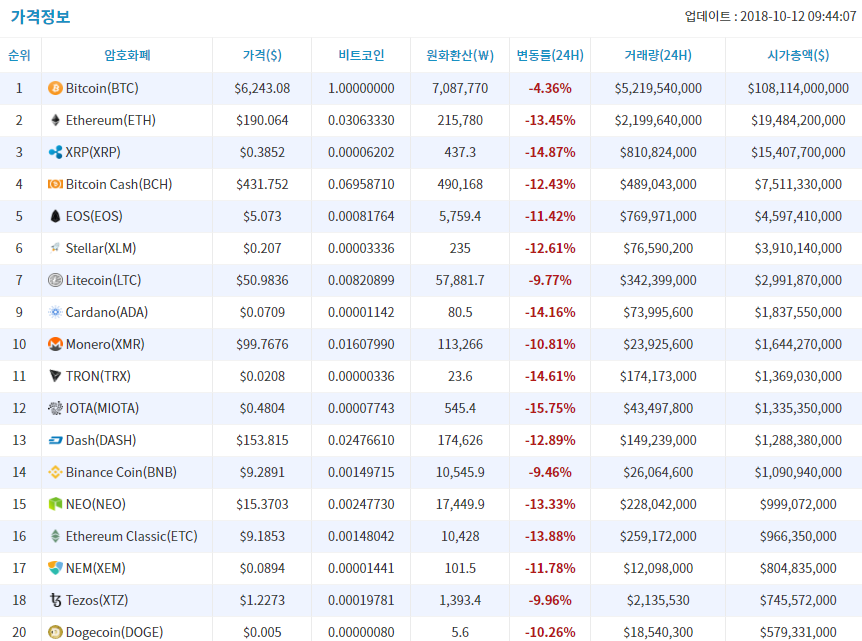
Task: Select market cap $108,114,000,000
Action: [x=798, y=88]
